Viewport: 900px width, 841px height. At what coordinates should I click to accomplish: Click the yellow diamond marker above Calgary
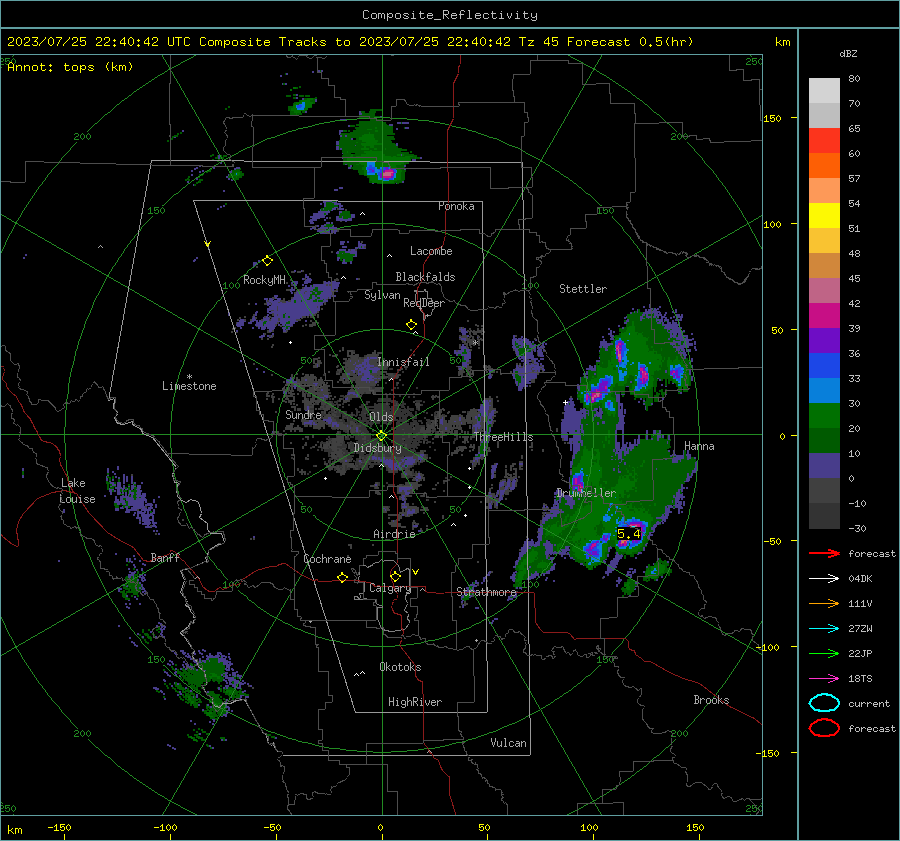395,576
